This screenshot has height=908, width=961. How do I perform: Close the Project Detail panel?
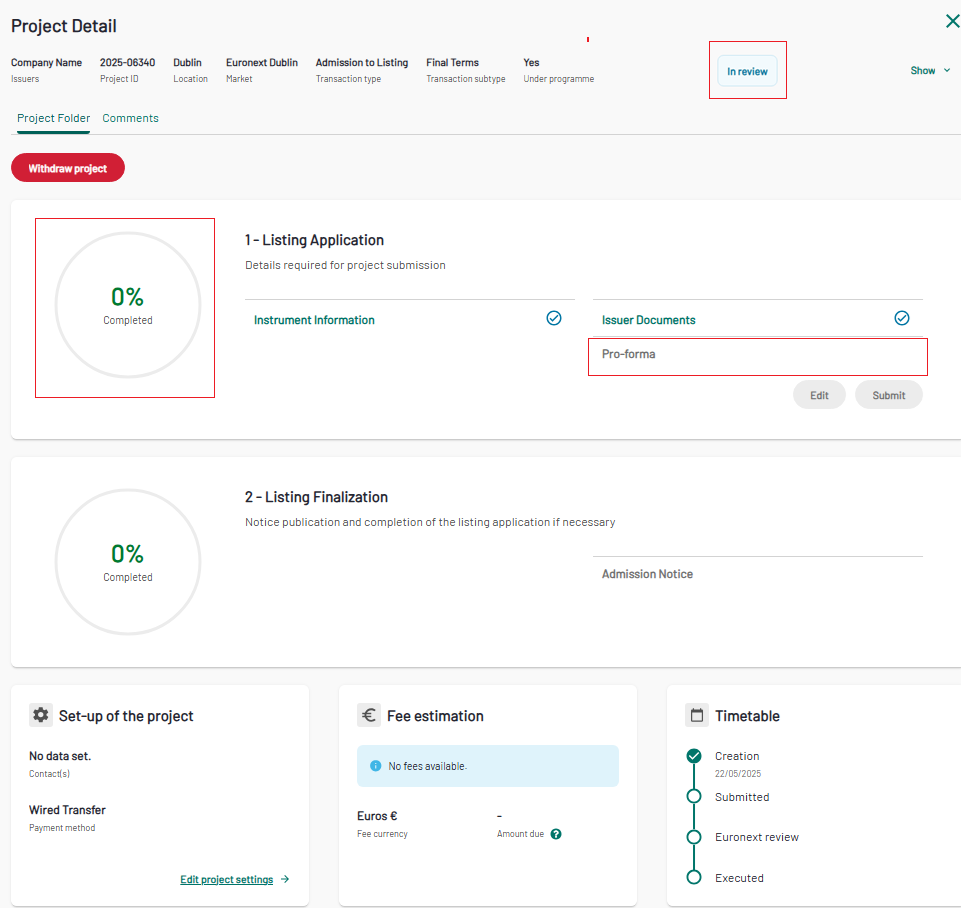[x=952, y=21]
